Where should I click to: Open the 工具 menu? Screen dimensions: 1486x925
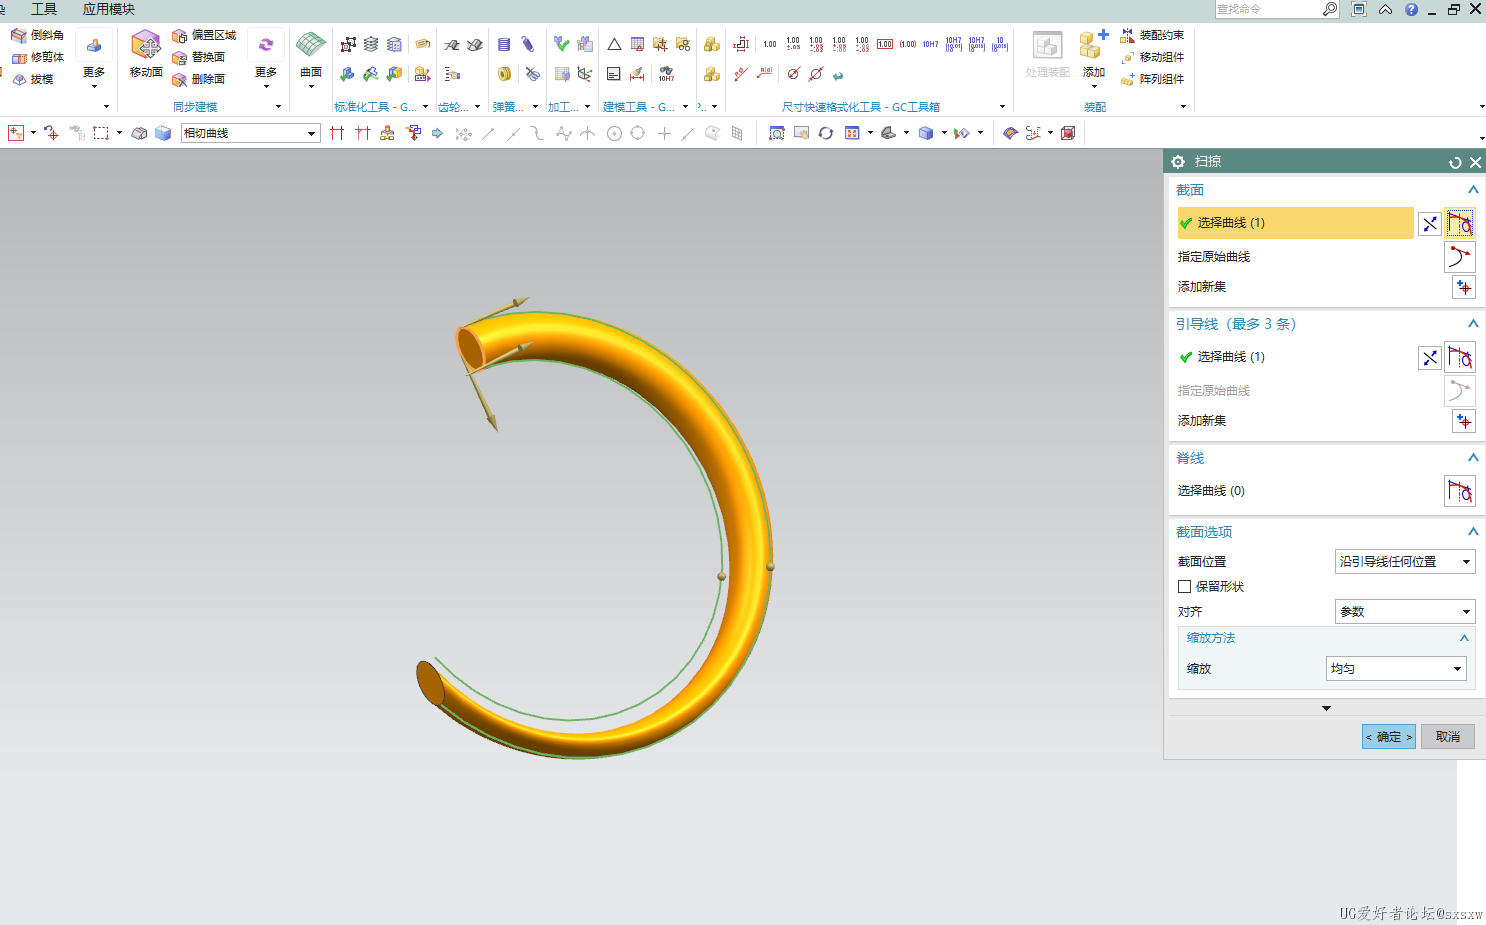(x=44, y=9)
